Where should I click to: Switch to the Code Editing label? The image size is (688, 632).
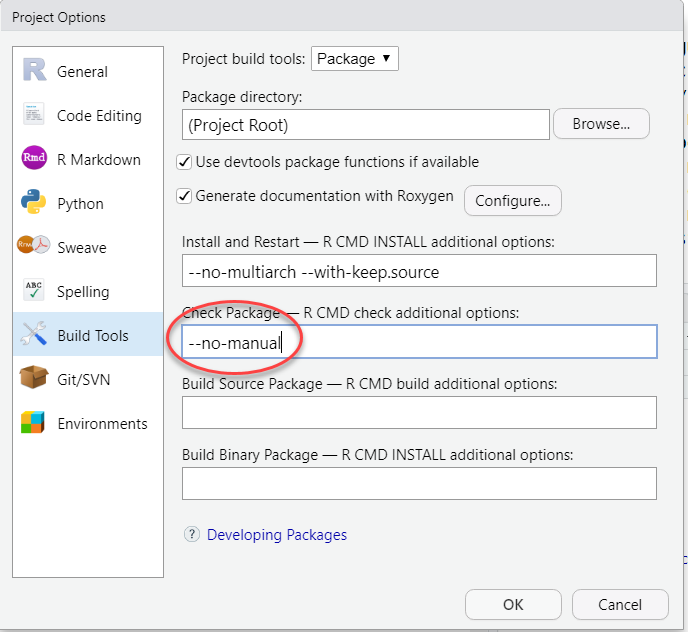(99, 116)
